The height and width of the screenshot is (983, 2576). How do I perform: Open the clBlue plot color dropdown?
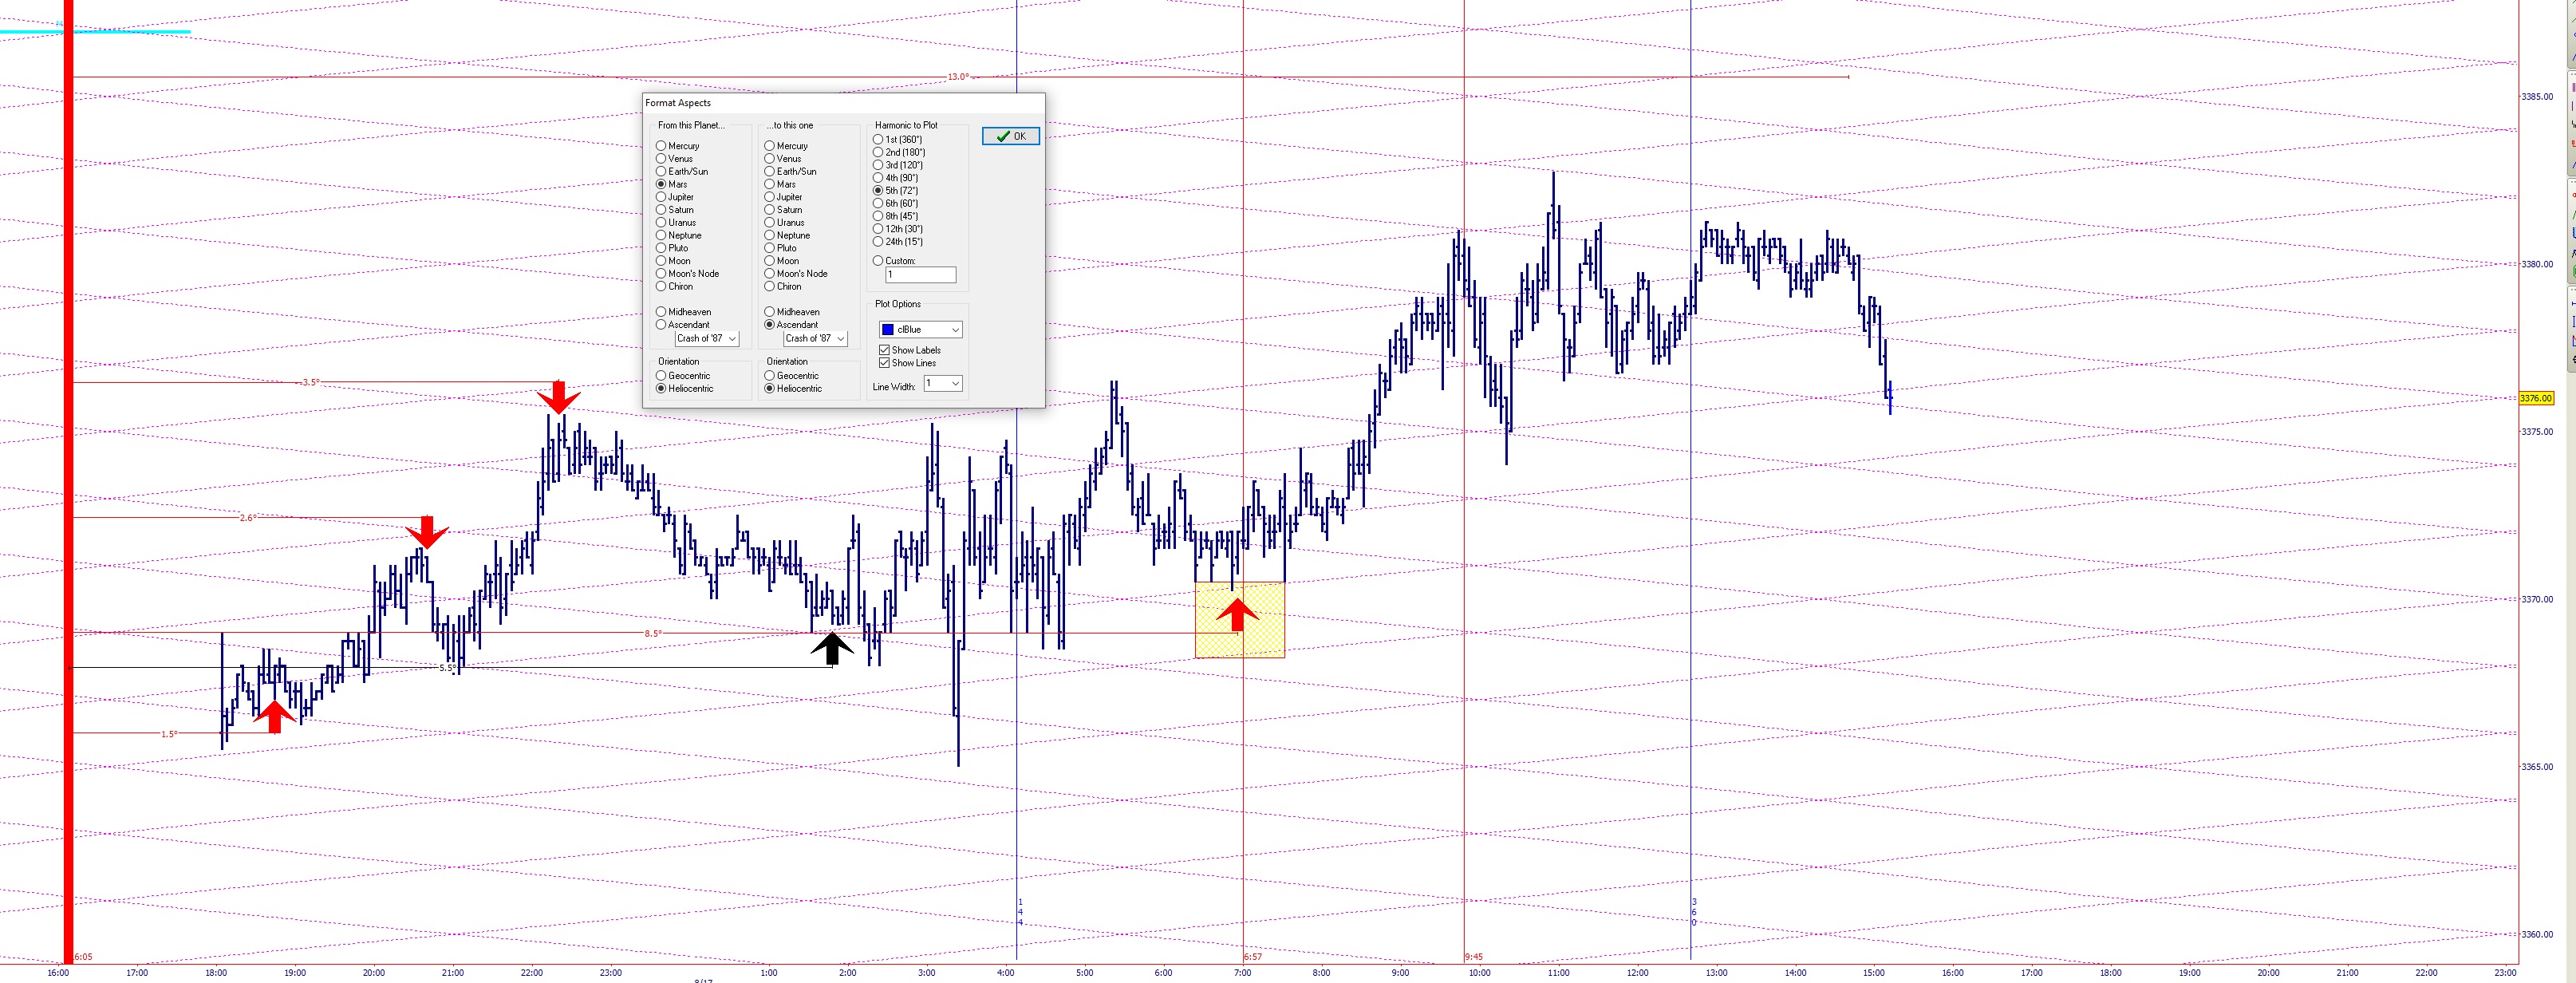[x=920, y=330]
